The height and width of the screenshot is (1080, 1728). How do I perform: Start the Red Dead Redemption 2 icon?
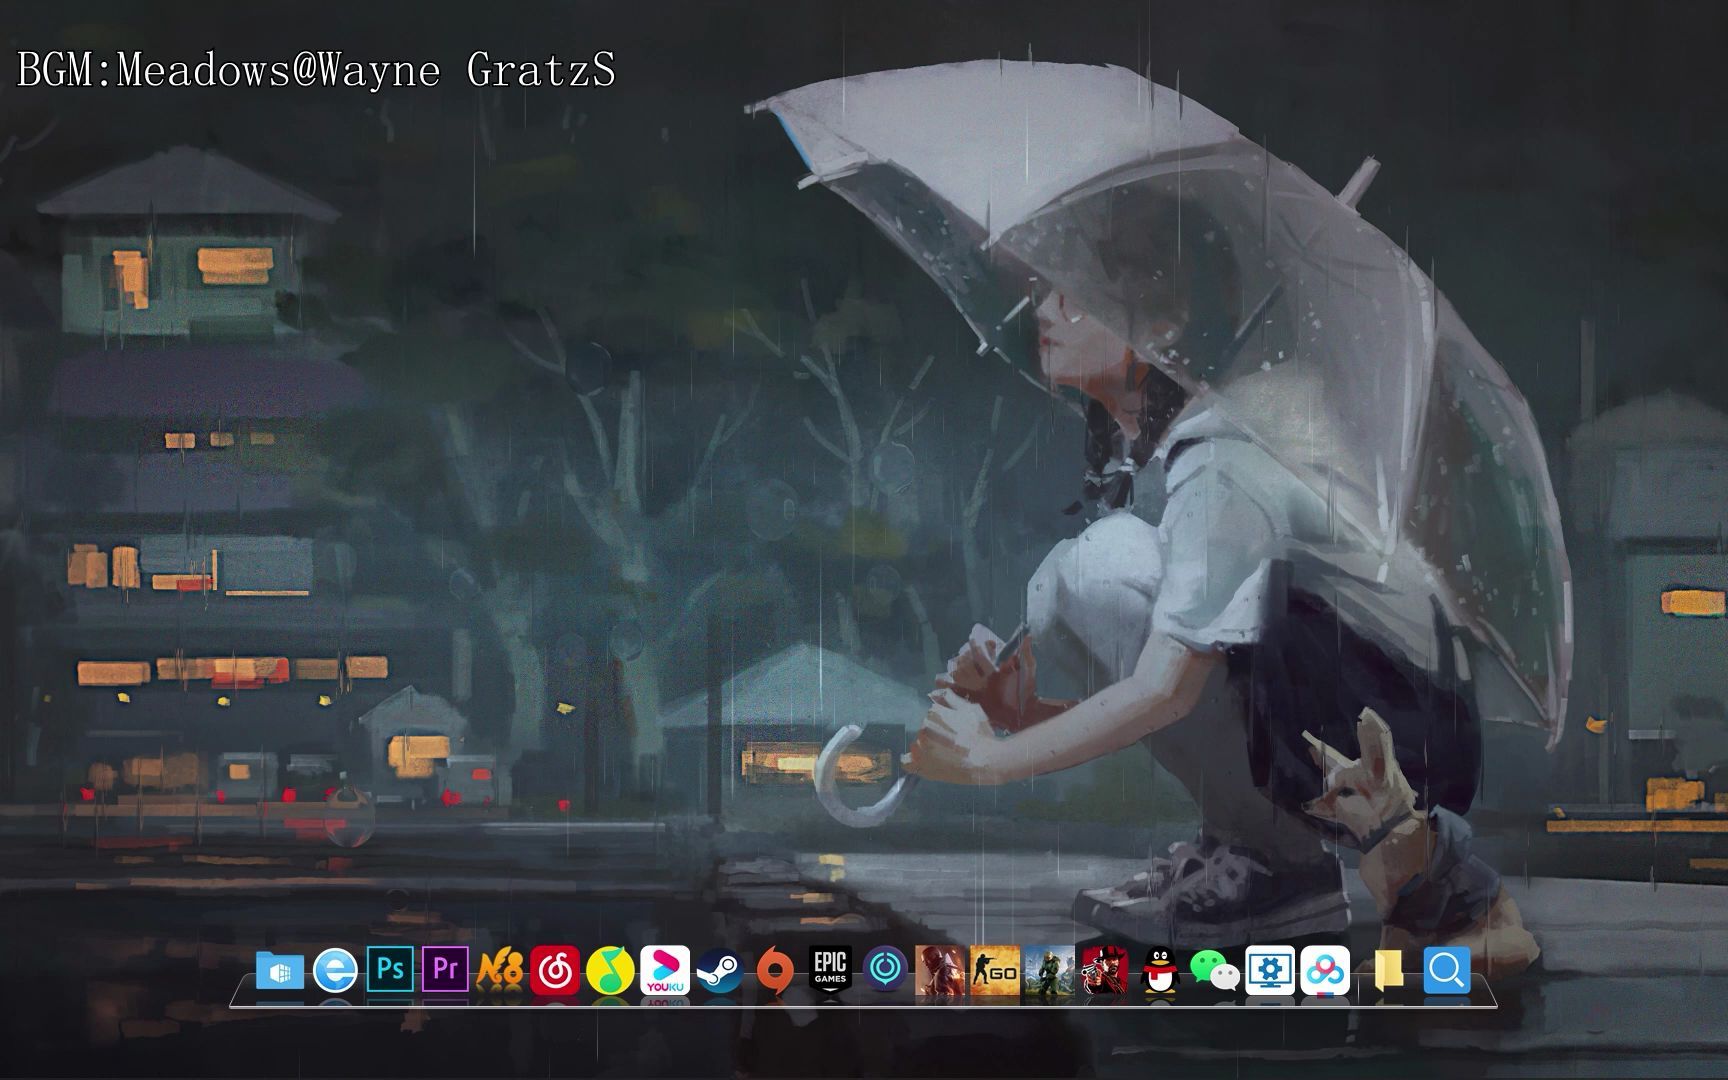(1104, 971)
